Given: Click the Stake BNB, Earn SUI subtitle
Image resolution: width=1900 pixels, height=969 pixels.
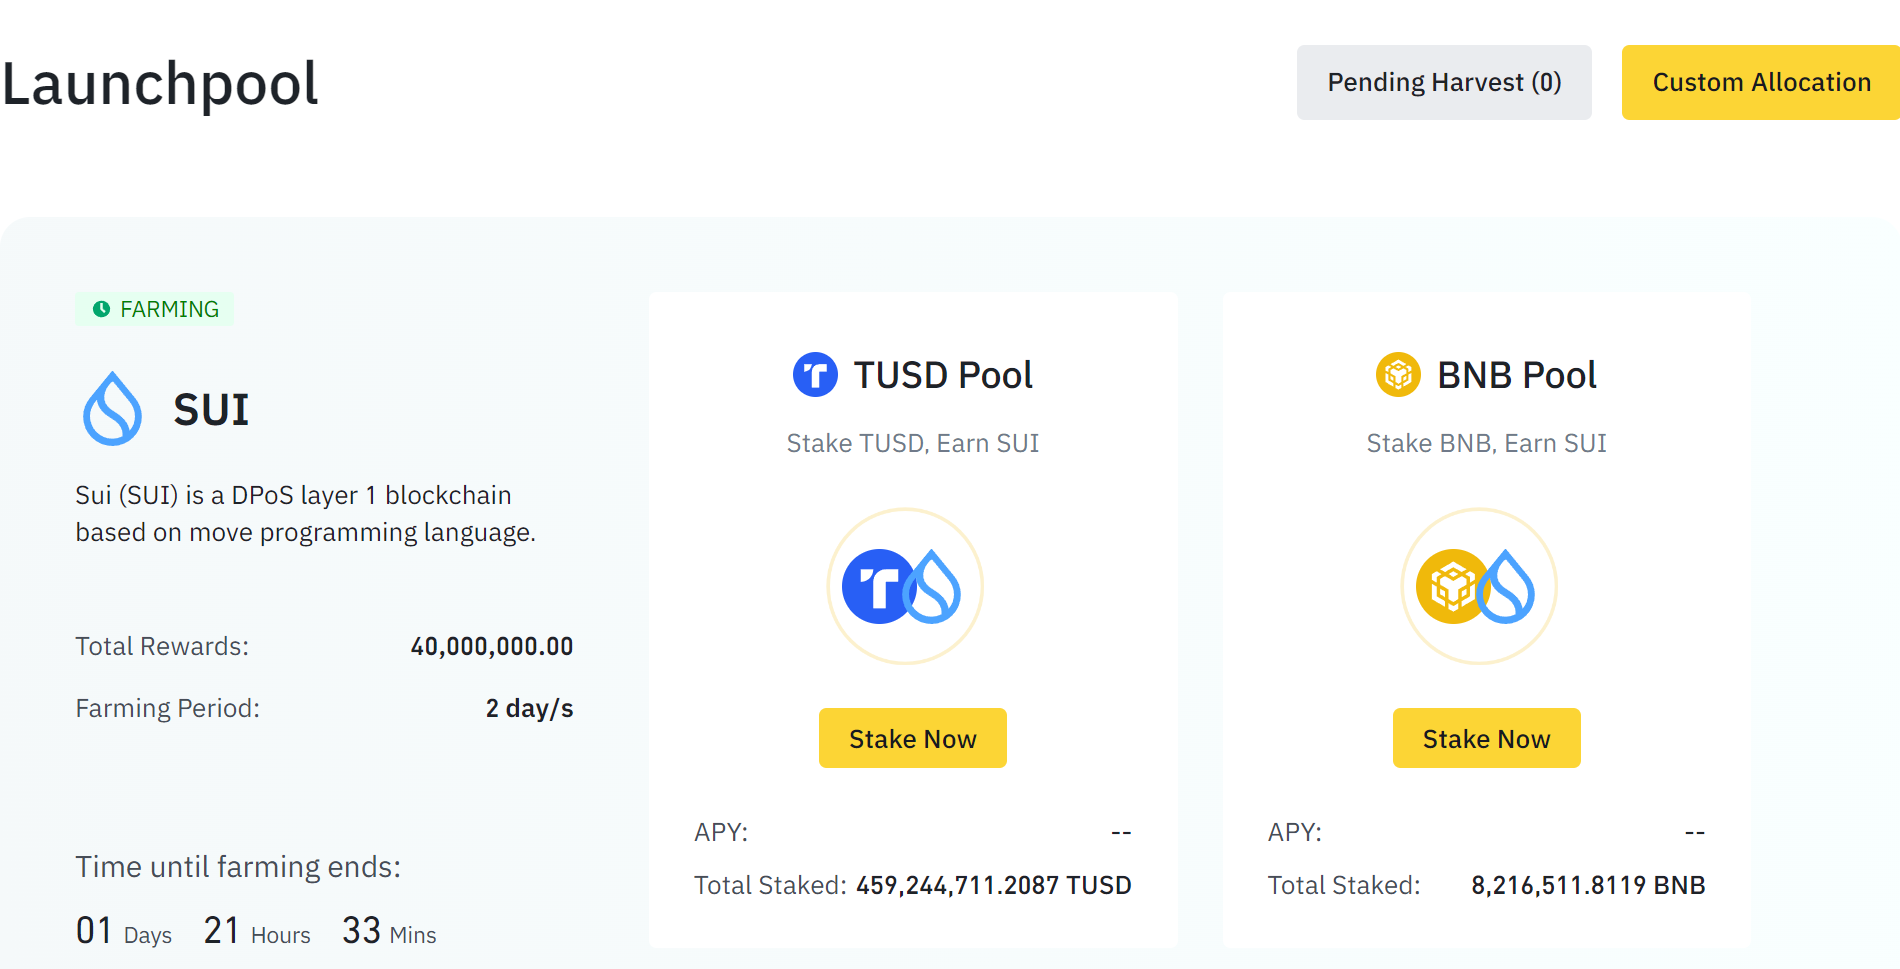Looking at the screenshot, I should [x=1487, y=443].
